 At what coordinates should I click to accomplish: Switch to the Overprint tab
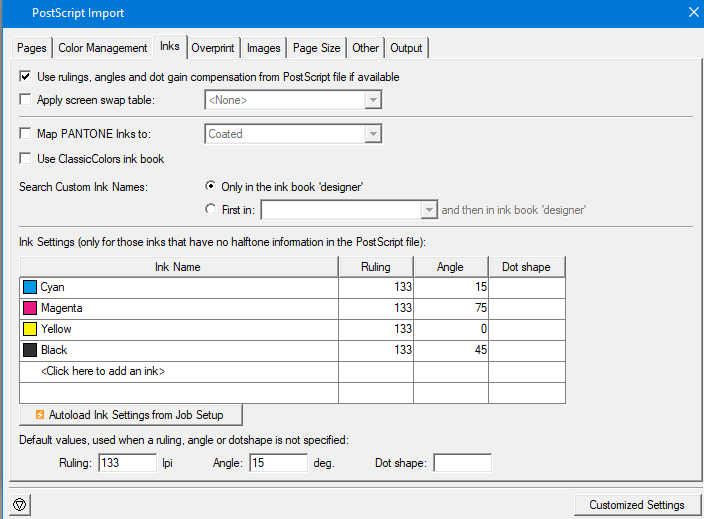click(213, 48)
